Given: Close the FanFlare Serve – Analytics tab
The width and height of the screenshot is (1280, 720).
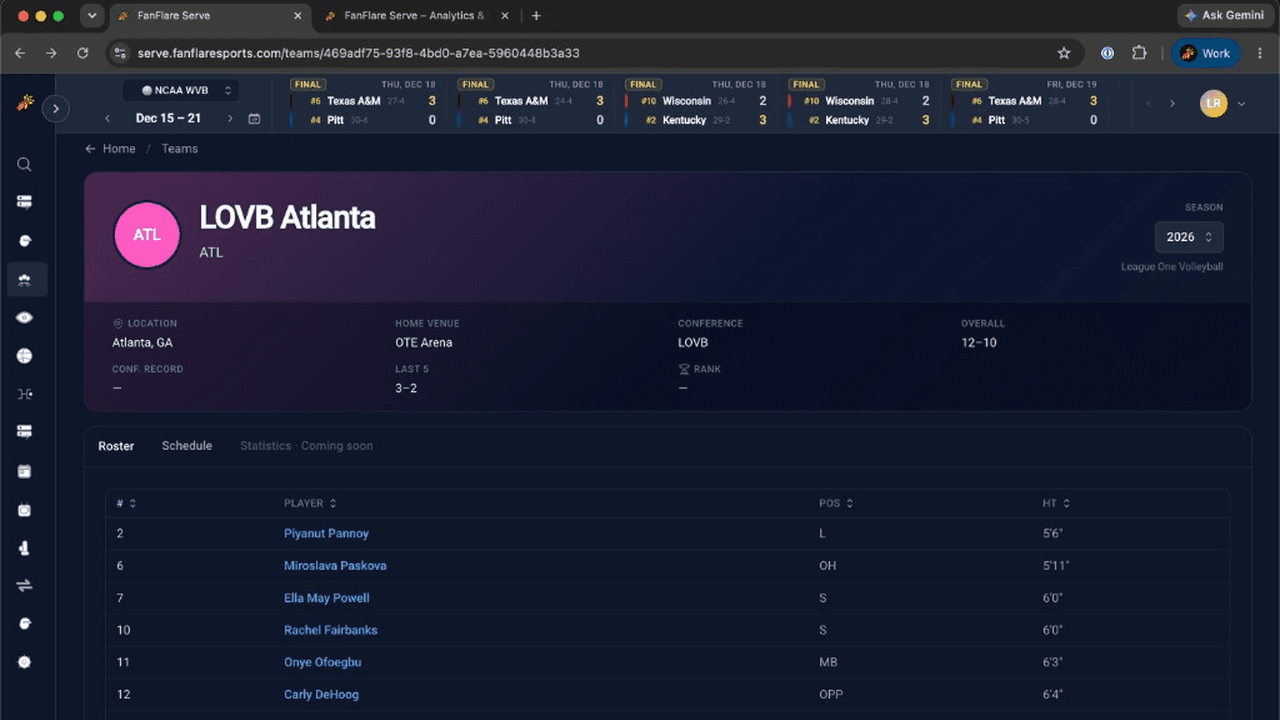Looking at the screenshot, I should tap(504, 16).
